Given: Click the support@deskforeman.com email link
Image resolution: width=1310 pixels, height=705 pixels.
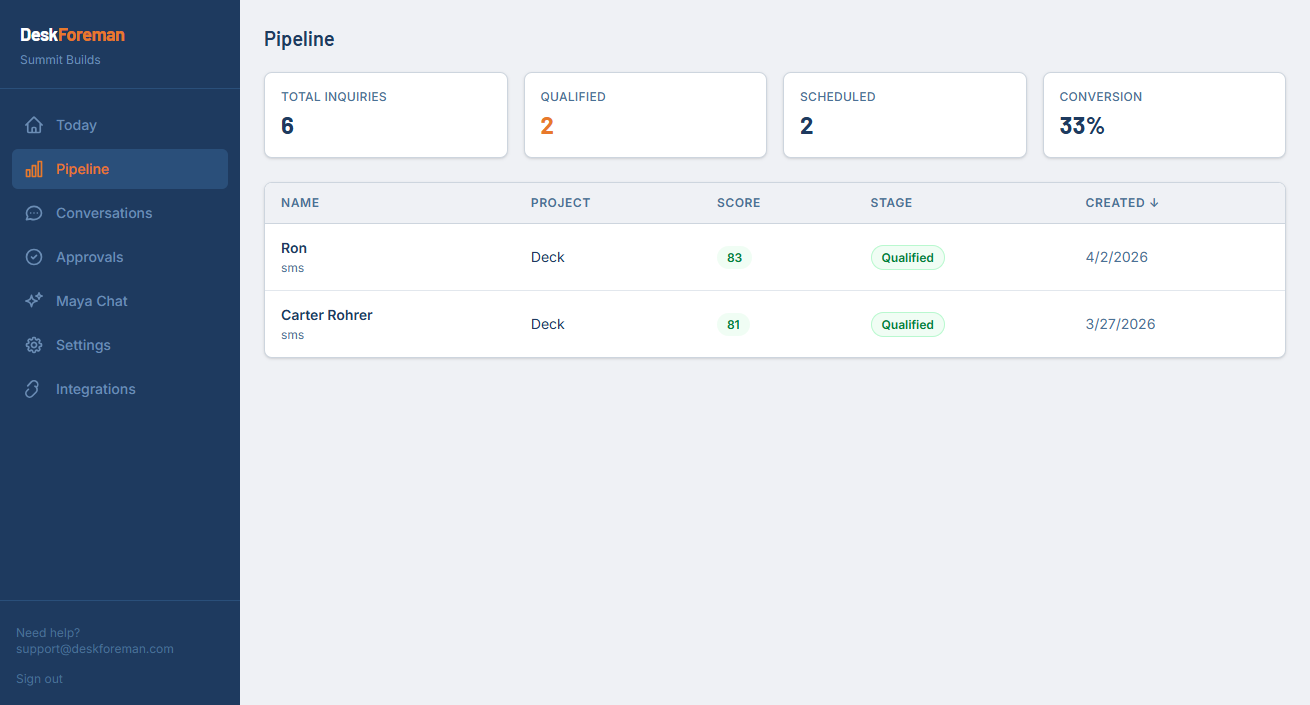Looking at the screenshot, I should pyautogui.click(x=95, y=649).
